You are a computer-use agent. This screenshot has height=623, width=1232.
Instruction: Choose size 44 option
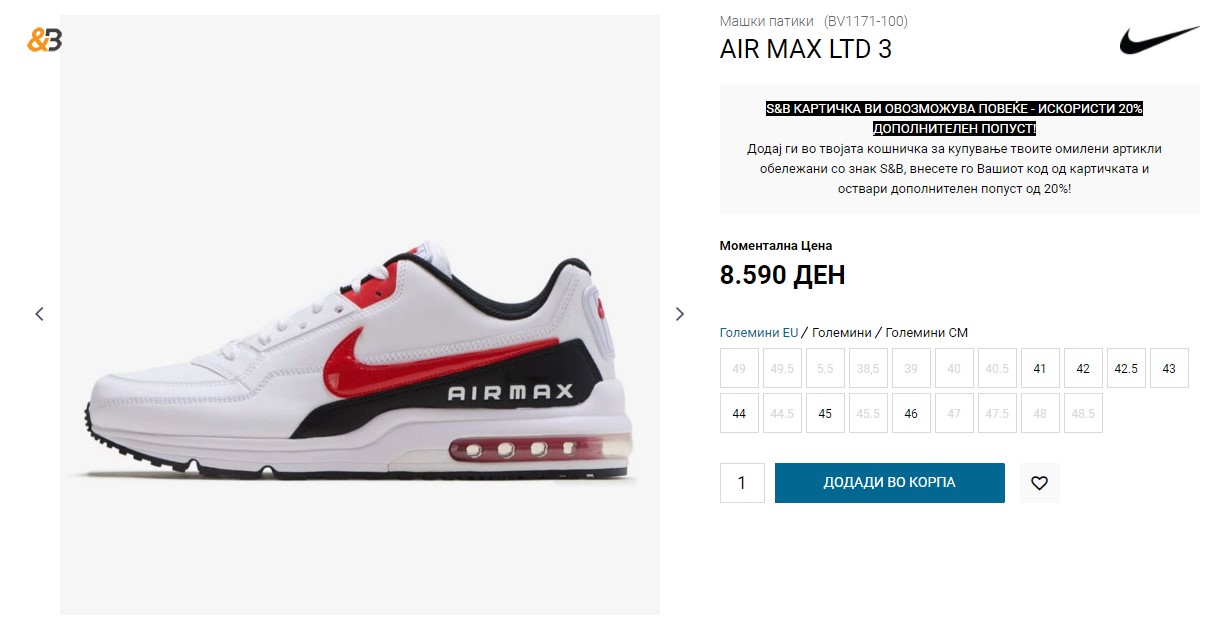tap(739, 413)
